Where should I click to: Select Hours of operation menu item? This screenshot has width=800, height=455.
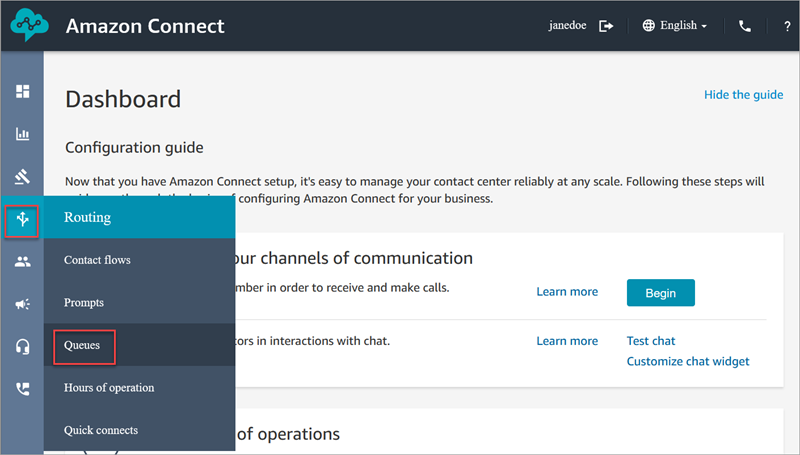[109, 387]
